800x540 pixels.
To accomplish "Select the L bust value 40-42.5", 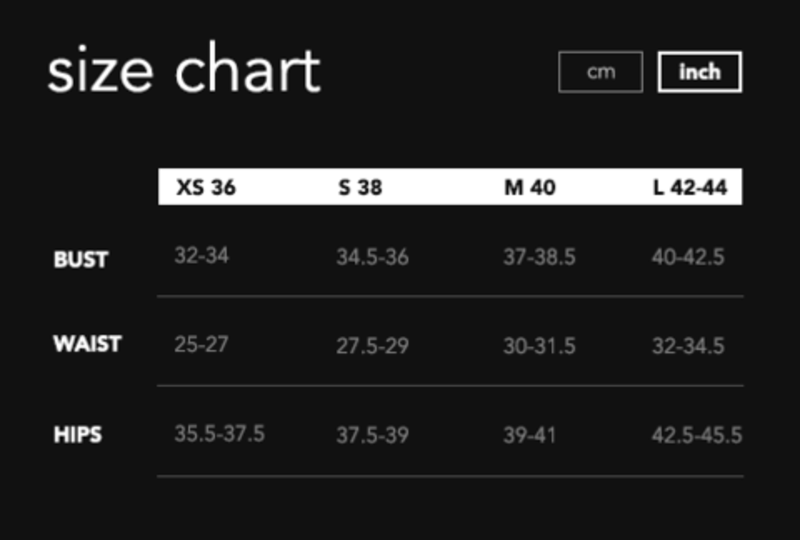I will pyautogui.click(x=688, y=257).
